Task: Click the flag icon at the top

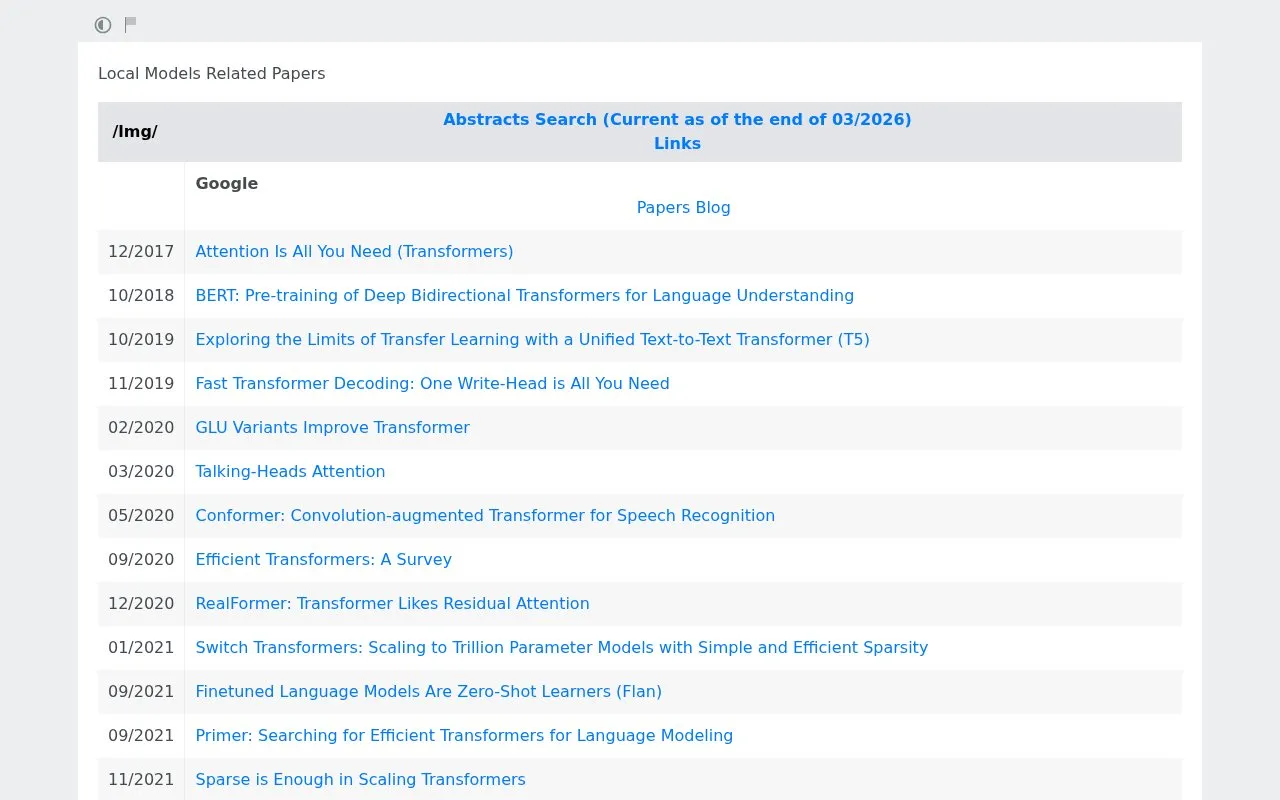Action: tap(130, 24)
